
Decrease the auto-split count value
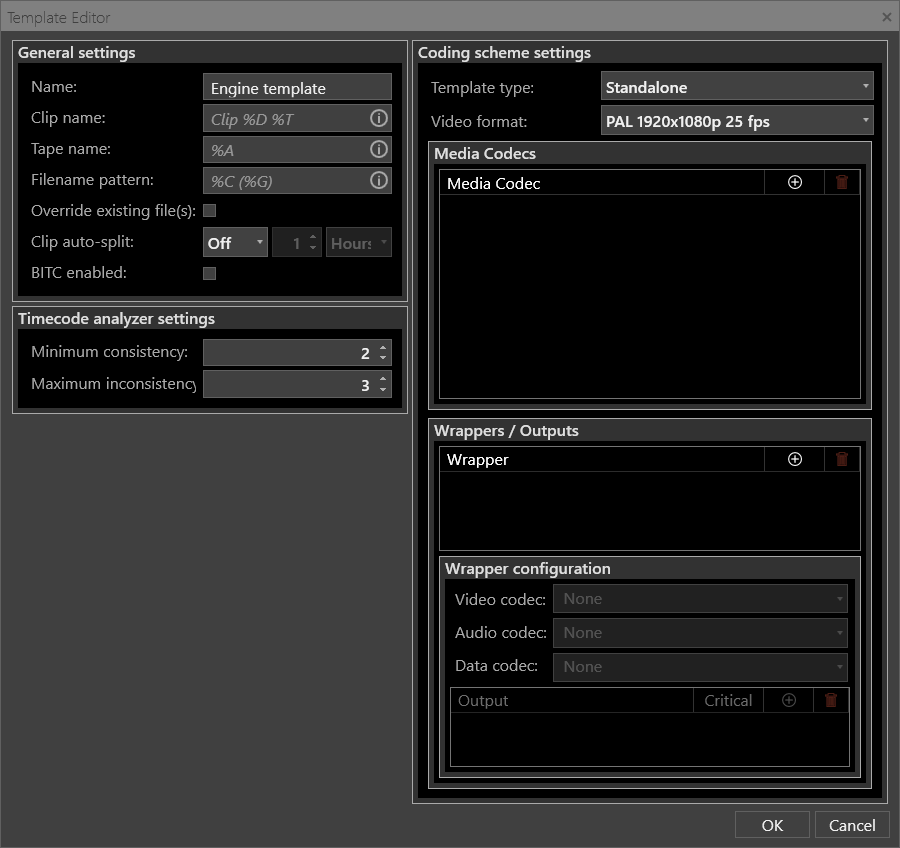click(x=313, y=247)
